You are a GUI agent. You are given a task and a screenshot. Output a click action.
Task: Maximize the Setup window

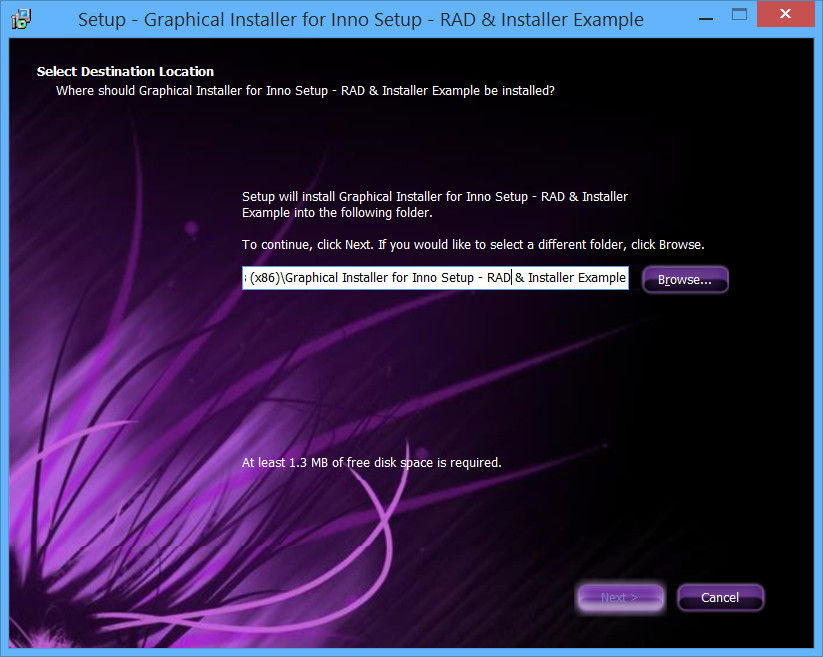click(739, 15)
